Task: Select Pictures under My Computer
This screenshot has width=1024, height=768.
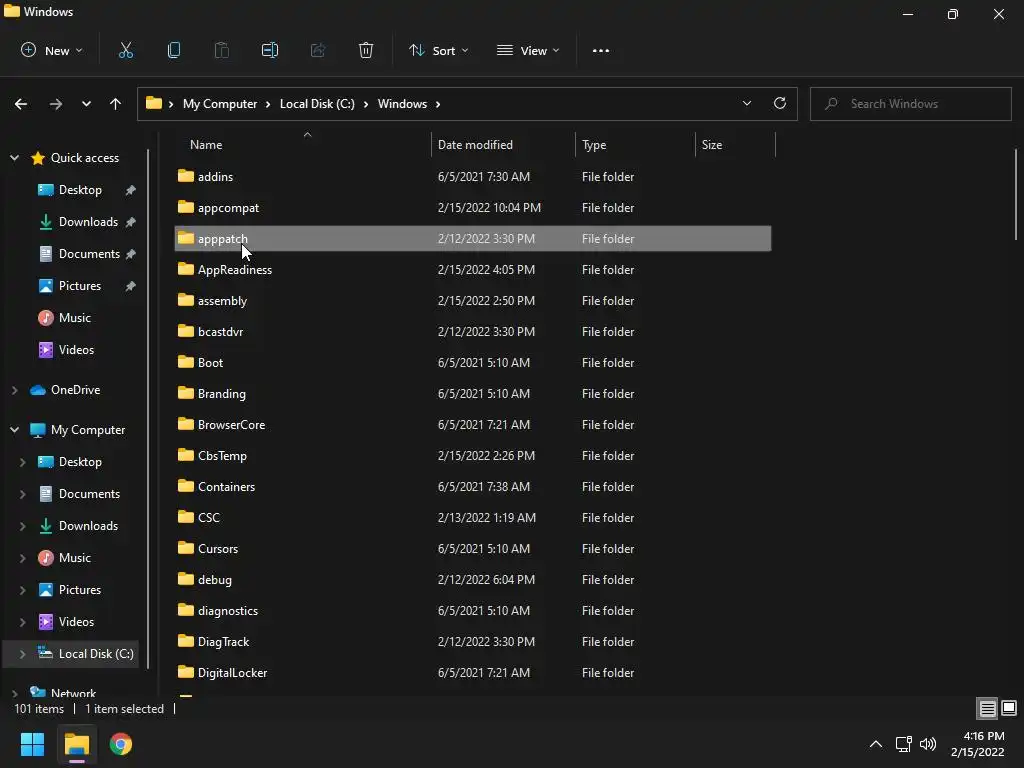Action: click(80, 590)
